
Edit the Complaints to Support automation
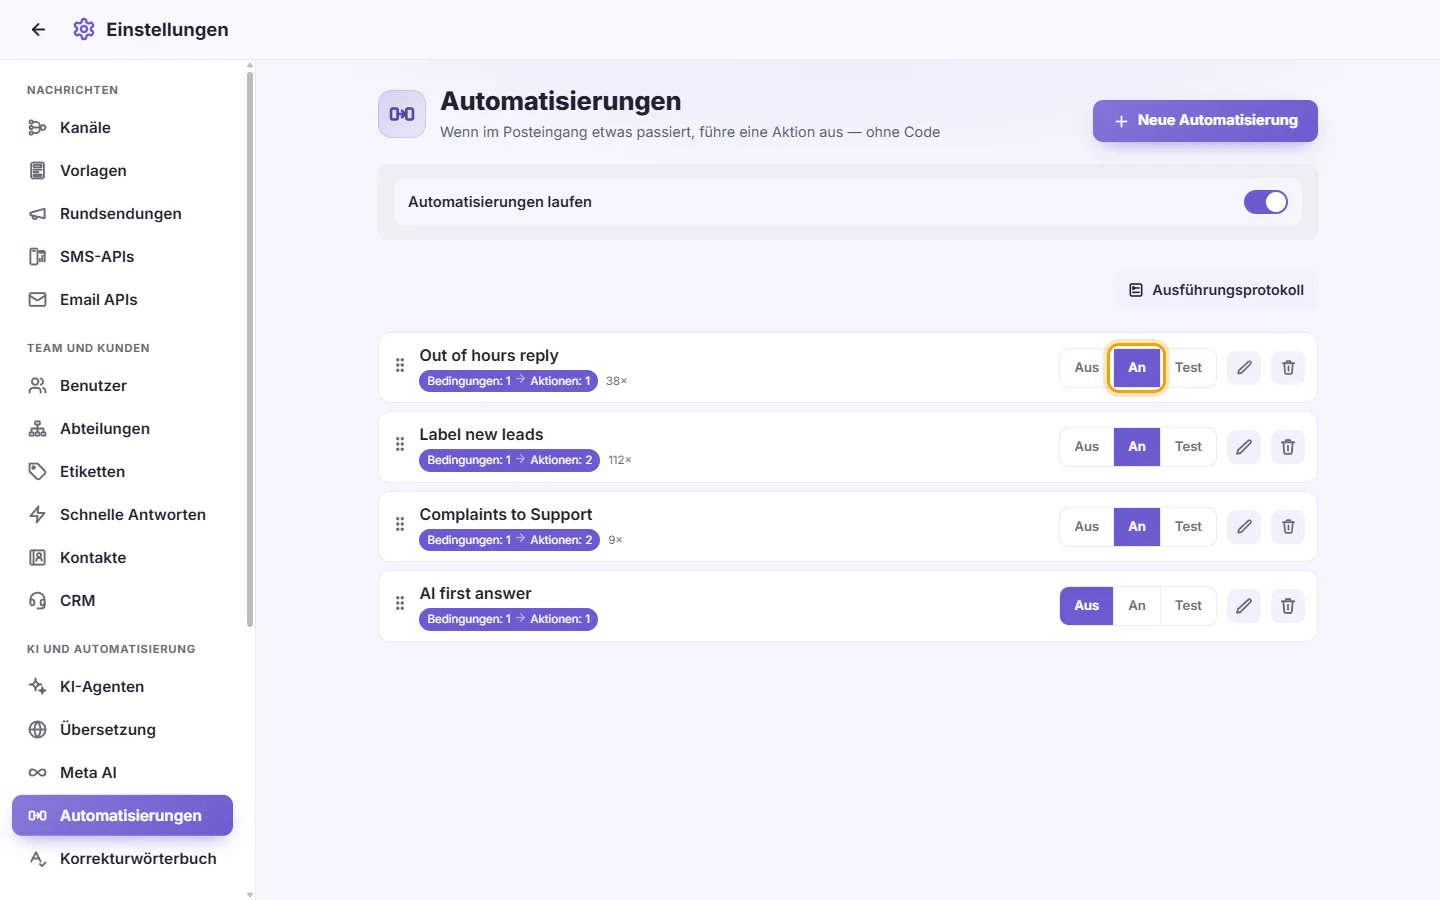pyautogui.click(x=1244, y=527)
